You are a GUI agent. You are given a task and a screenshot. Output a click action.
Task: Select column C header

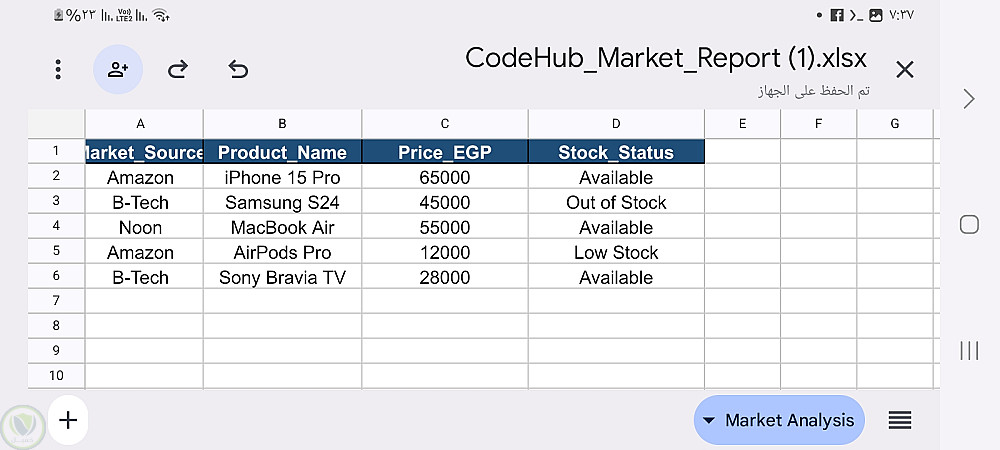(x=445, y=124)
